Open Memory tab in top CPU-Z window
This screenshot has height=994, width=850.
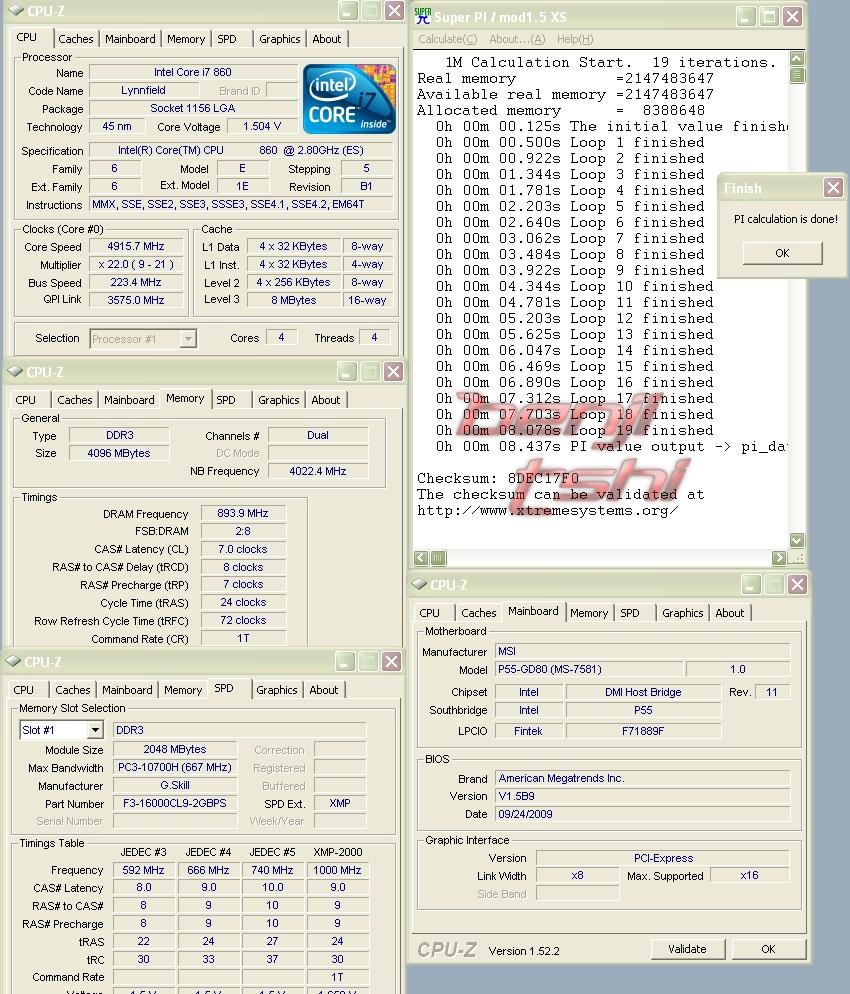coord(186,39)
